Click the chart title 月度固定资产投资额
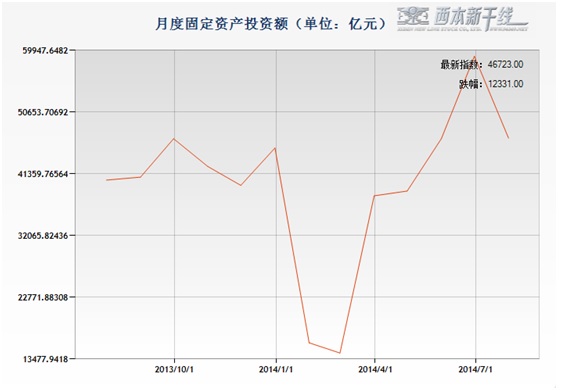 (x=222, y=24)
